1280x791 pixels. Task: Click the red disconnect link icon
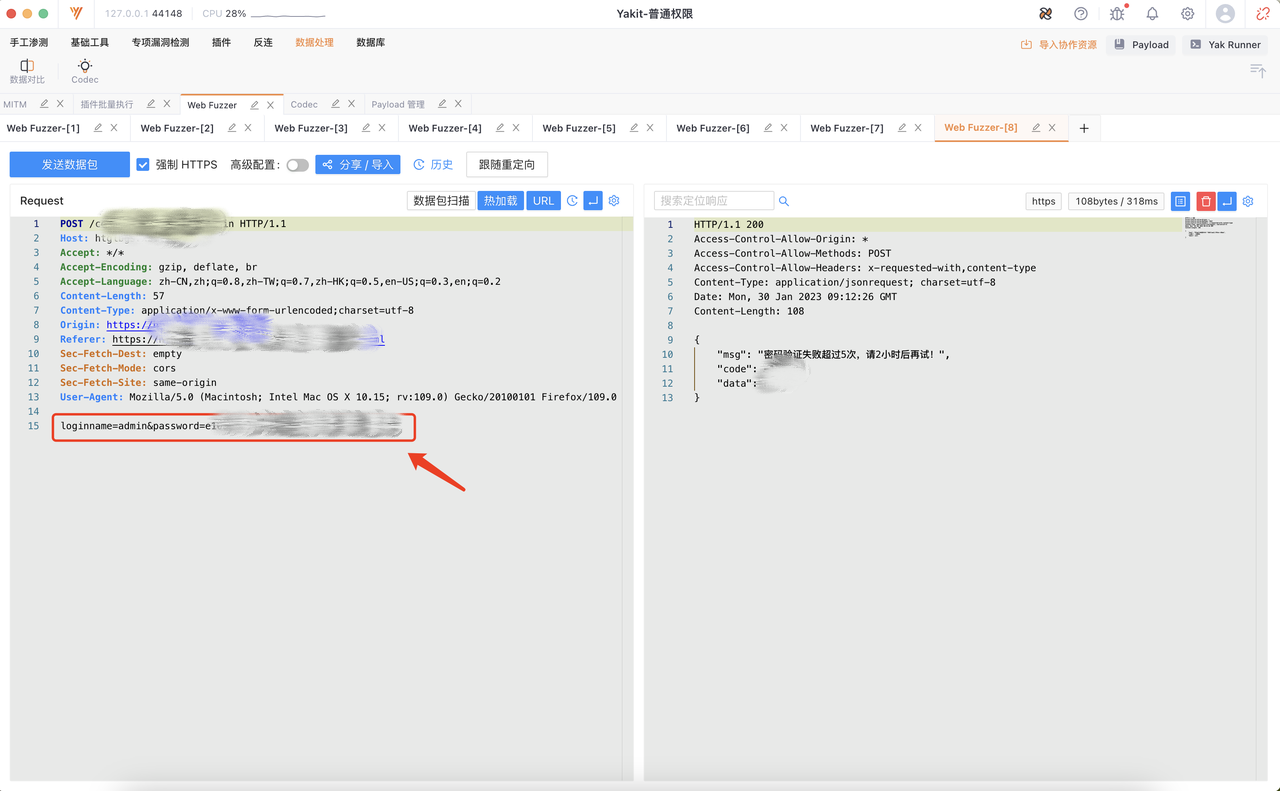[x=1263, y=14]
